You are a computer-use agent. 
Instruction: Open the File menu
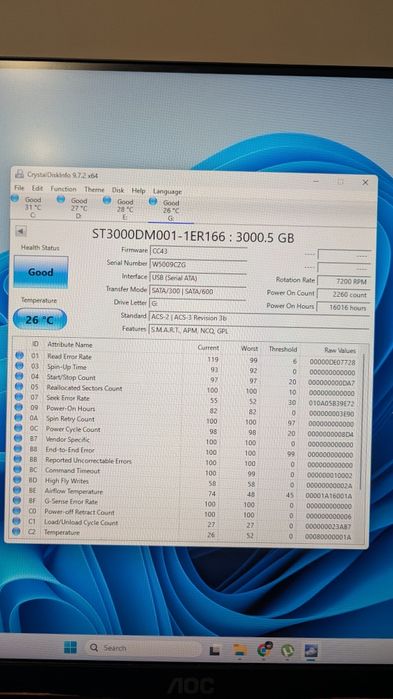pyautogui.click(x=19, y=188)
